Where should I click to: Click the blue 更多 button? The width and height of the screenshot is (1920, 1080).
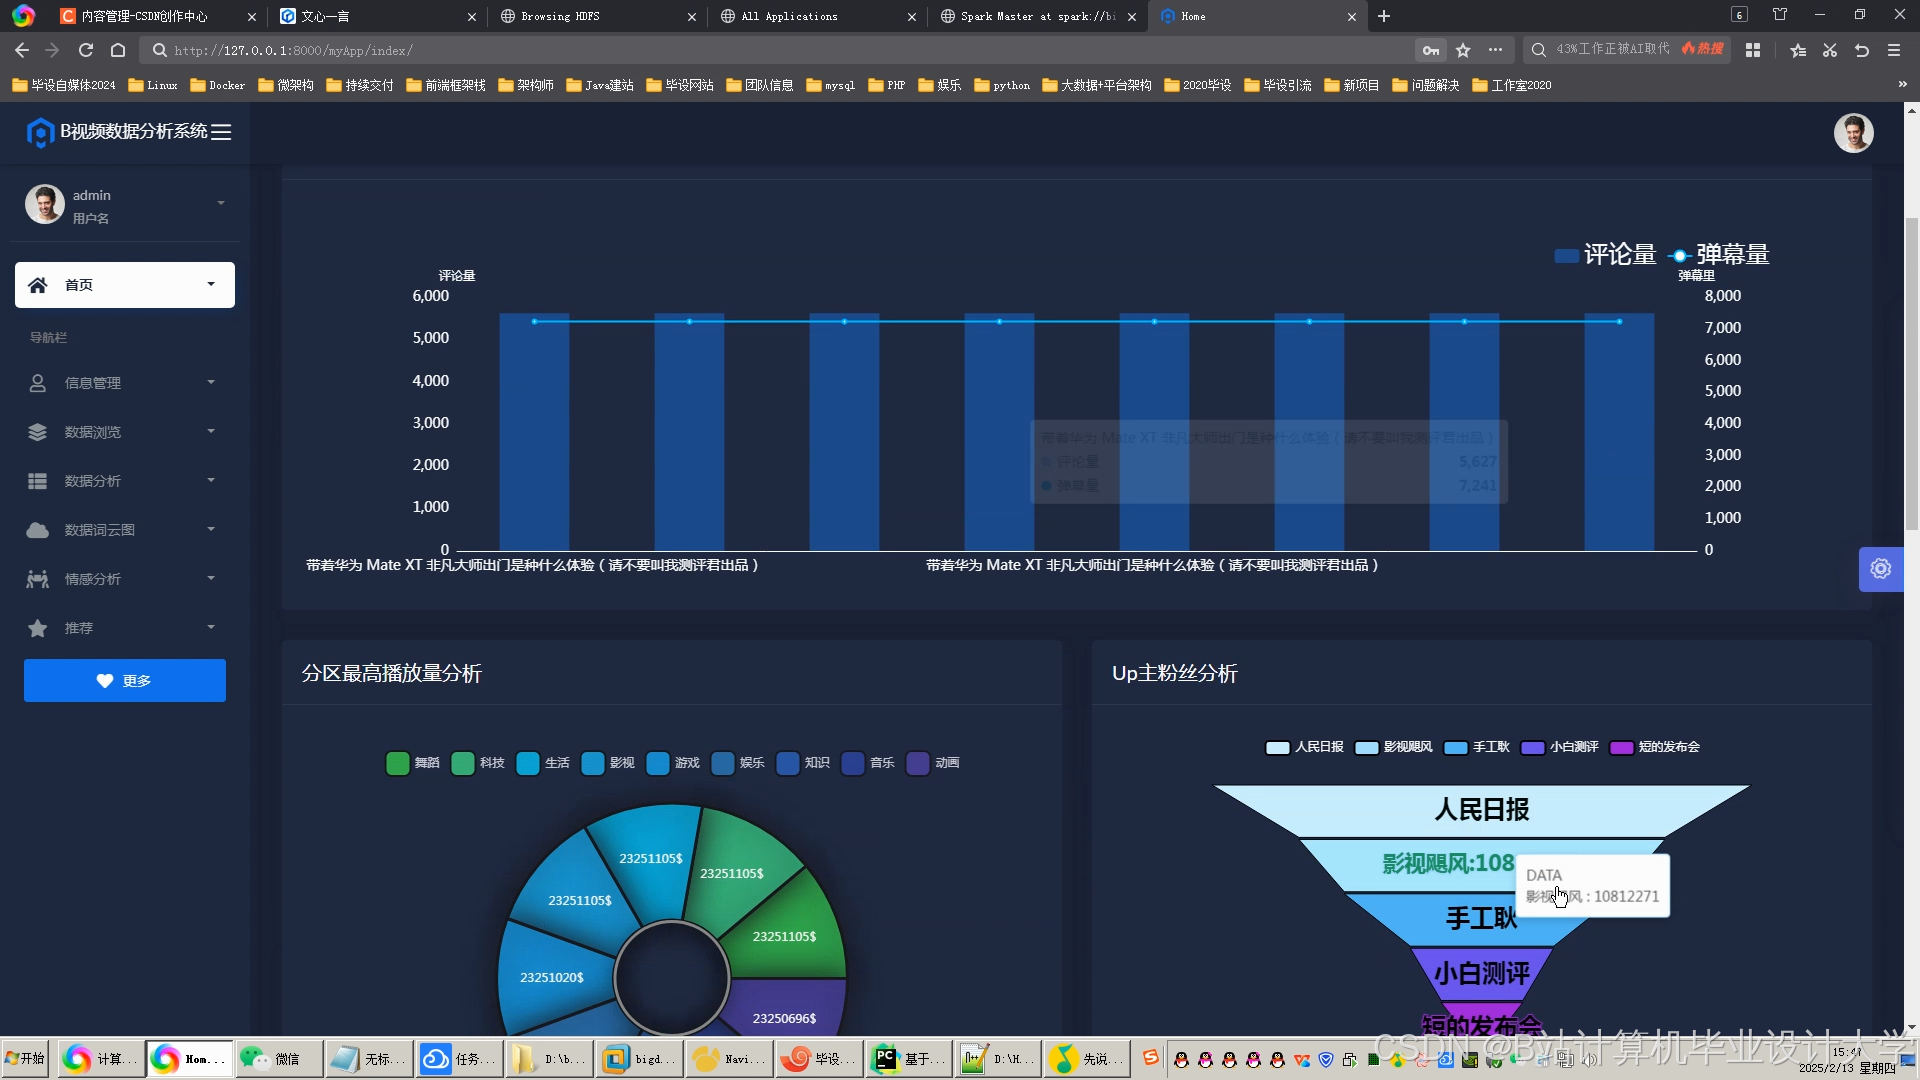125,680
